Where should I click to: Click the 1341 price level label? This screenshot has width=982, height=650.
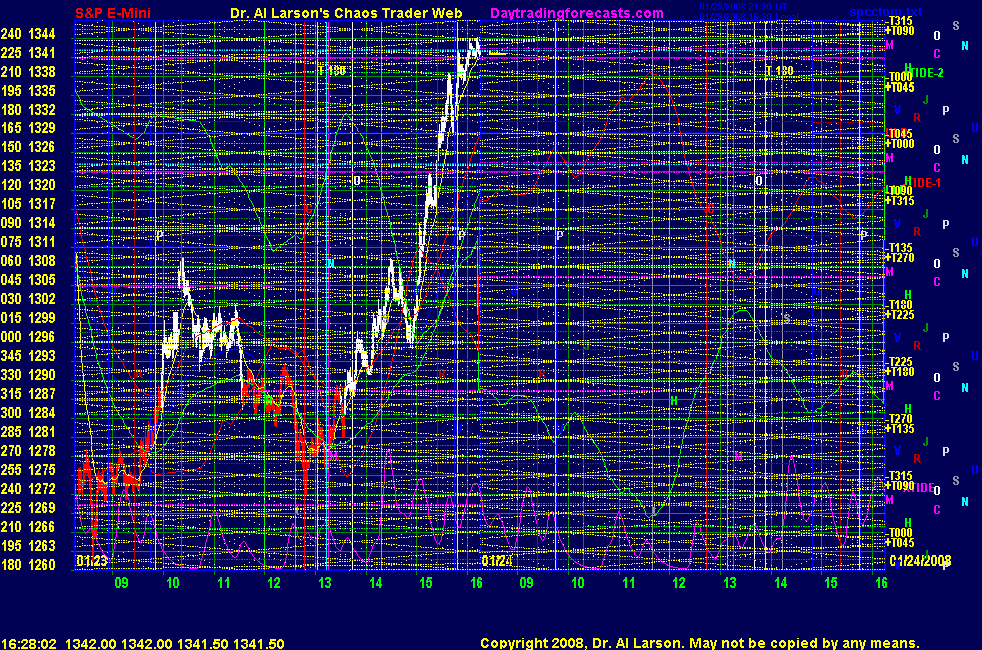coord(41,53)
